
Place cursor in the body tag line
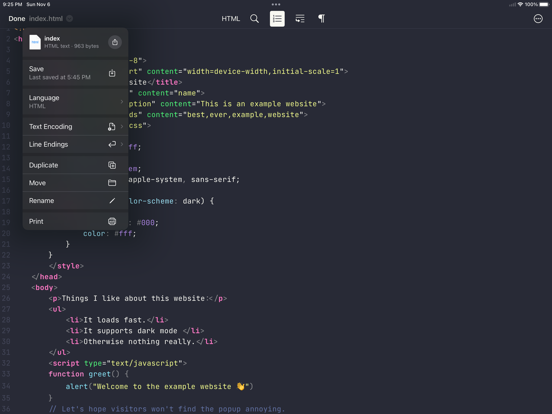44,288
